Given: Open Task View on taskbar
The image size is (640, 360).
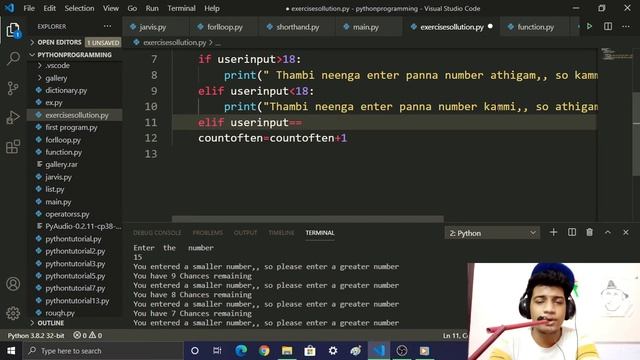Looking at the screenshot, I should [x=217, y=351].
